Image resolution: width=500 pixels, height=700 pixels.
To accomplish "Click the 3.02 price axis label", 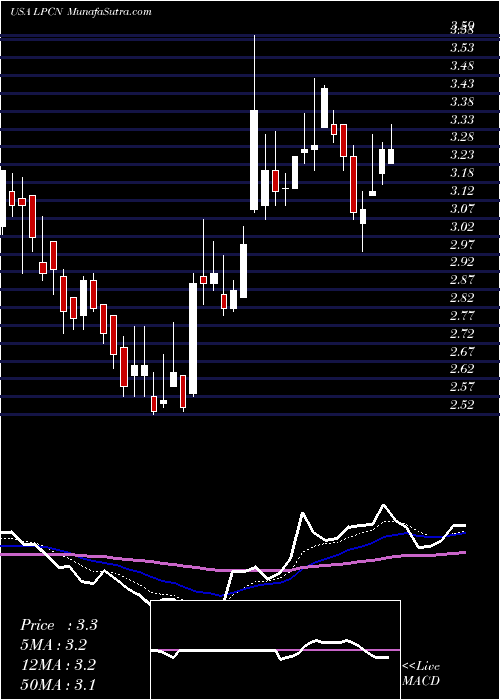I will pyautogui.click(x=462, y=226).
